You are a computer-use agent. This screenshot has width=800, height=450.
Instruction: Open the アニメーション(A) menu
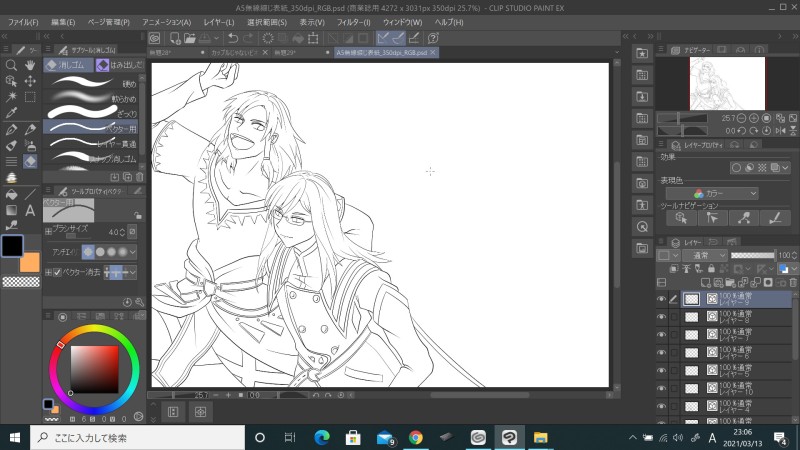[166, 22]
